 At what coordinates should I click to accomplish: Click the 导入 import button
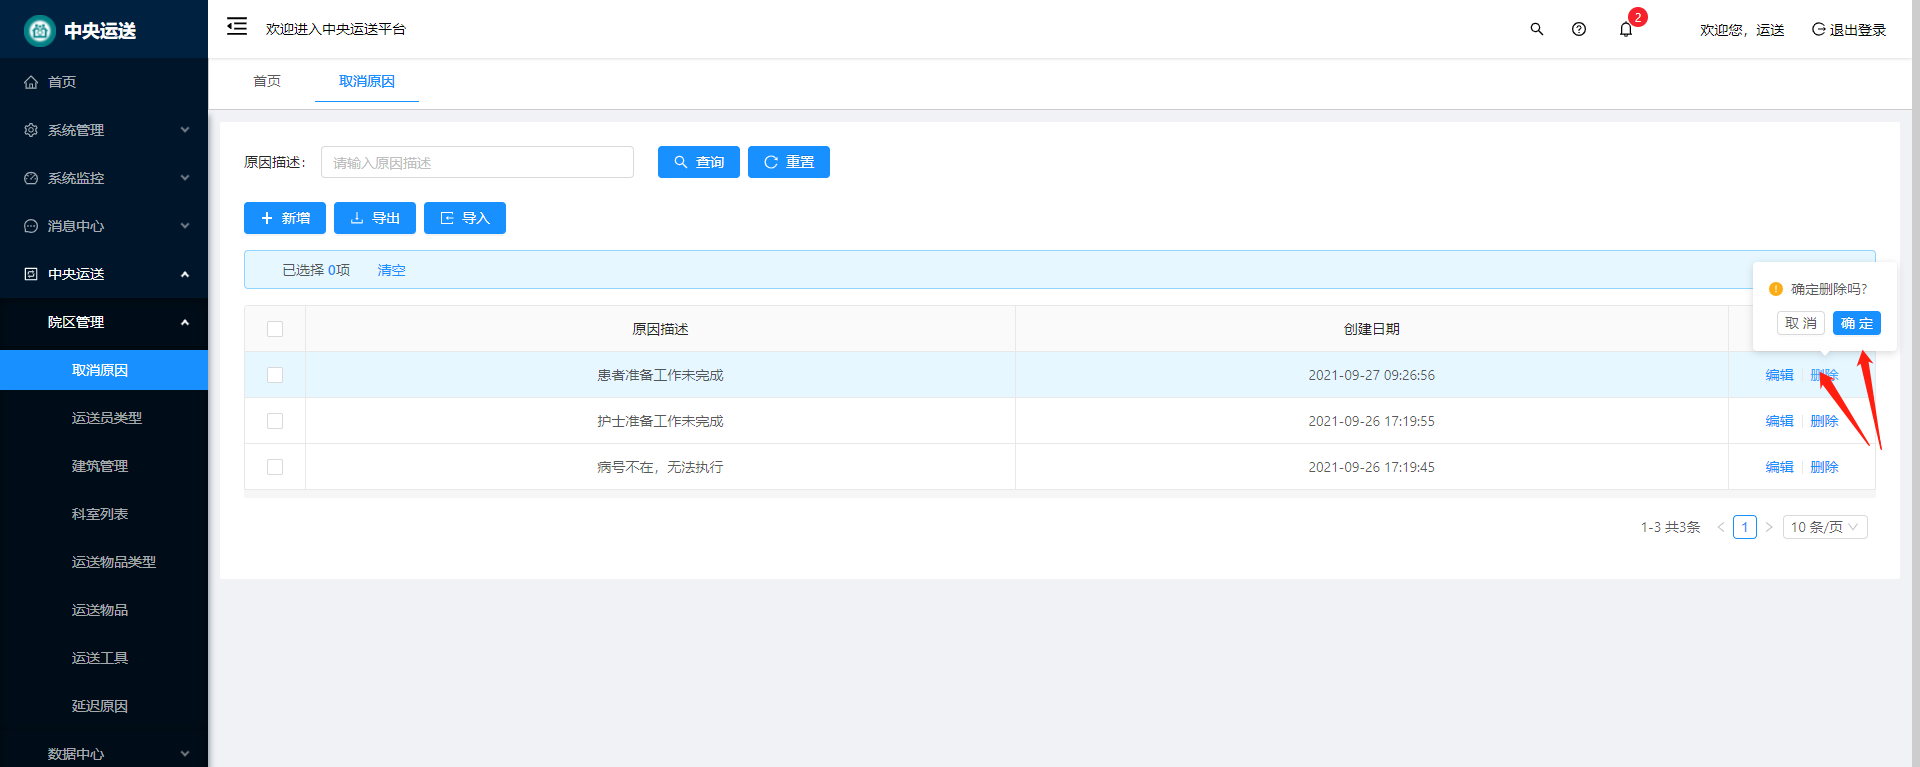465,218
